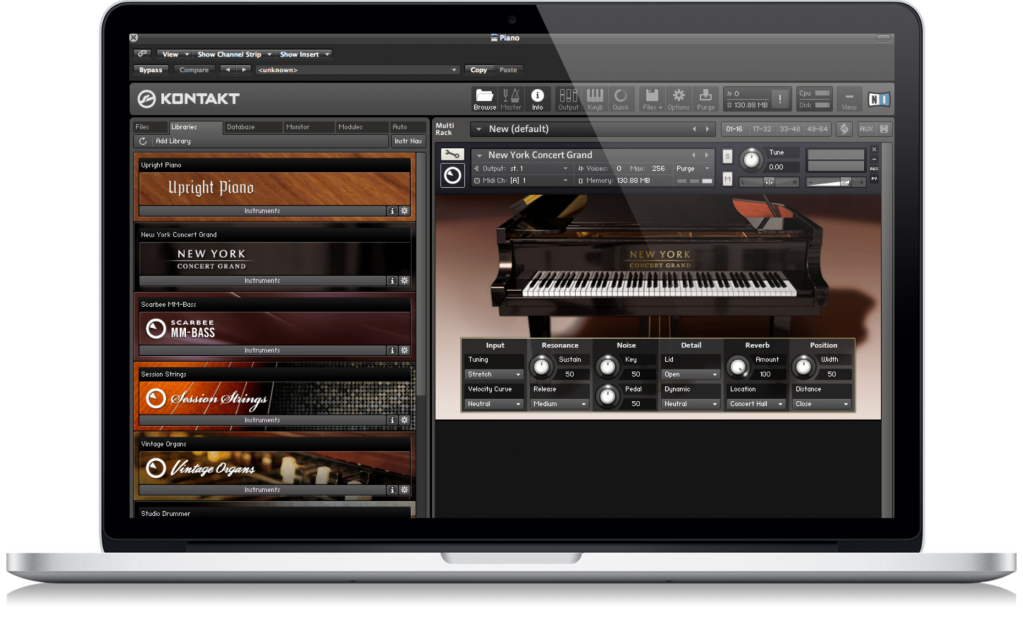Image resolution: width=1023 pixels, height=619 pixels.
Task: Toggle Compare mode
Action: [194, 70]
